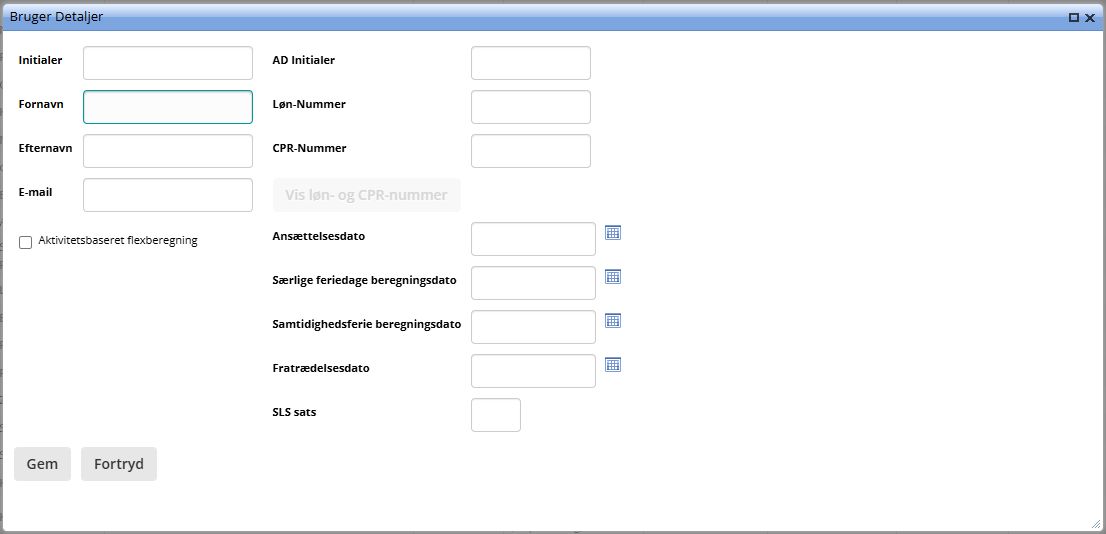Viewport: 1106px width, 534px height.
Task: Open the Fratrædelsesdato calendar picker
Action: pyautogui.click(x=613, y=364)
